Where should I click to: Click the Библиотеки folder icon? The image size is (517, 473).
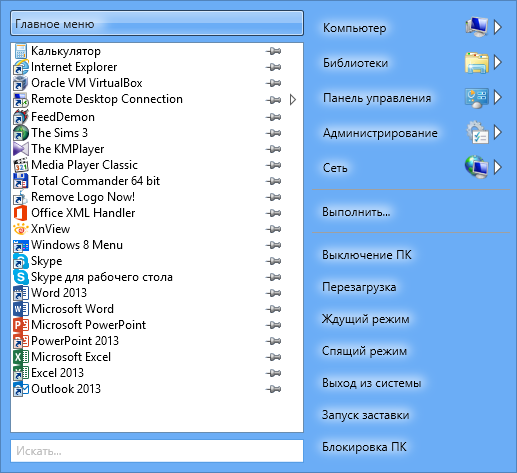477,63
